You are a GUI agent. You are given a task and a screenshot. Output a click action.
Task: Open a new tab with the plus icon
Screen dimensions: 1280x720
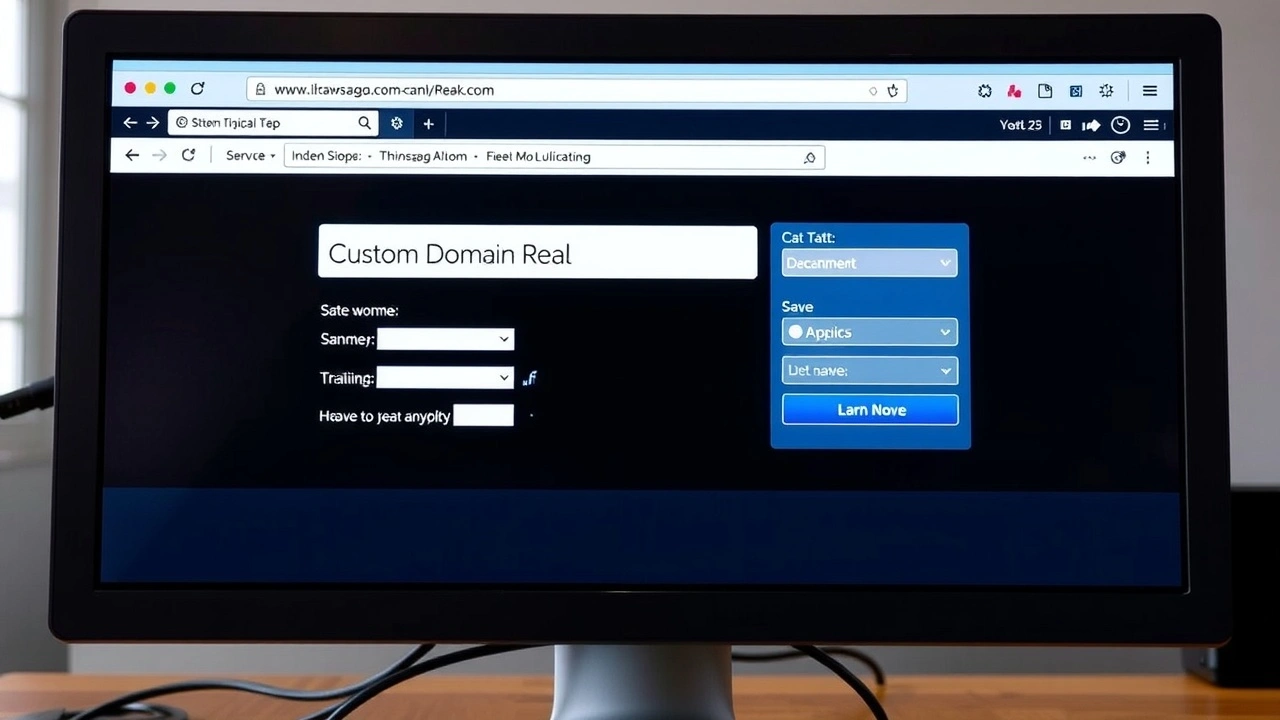coord(428,124)
